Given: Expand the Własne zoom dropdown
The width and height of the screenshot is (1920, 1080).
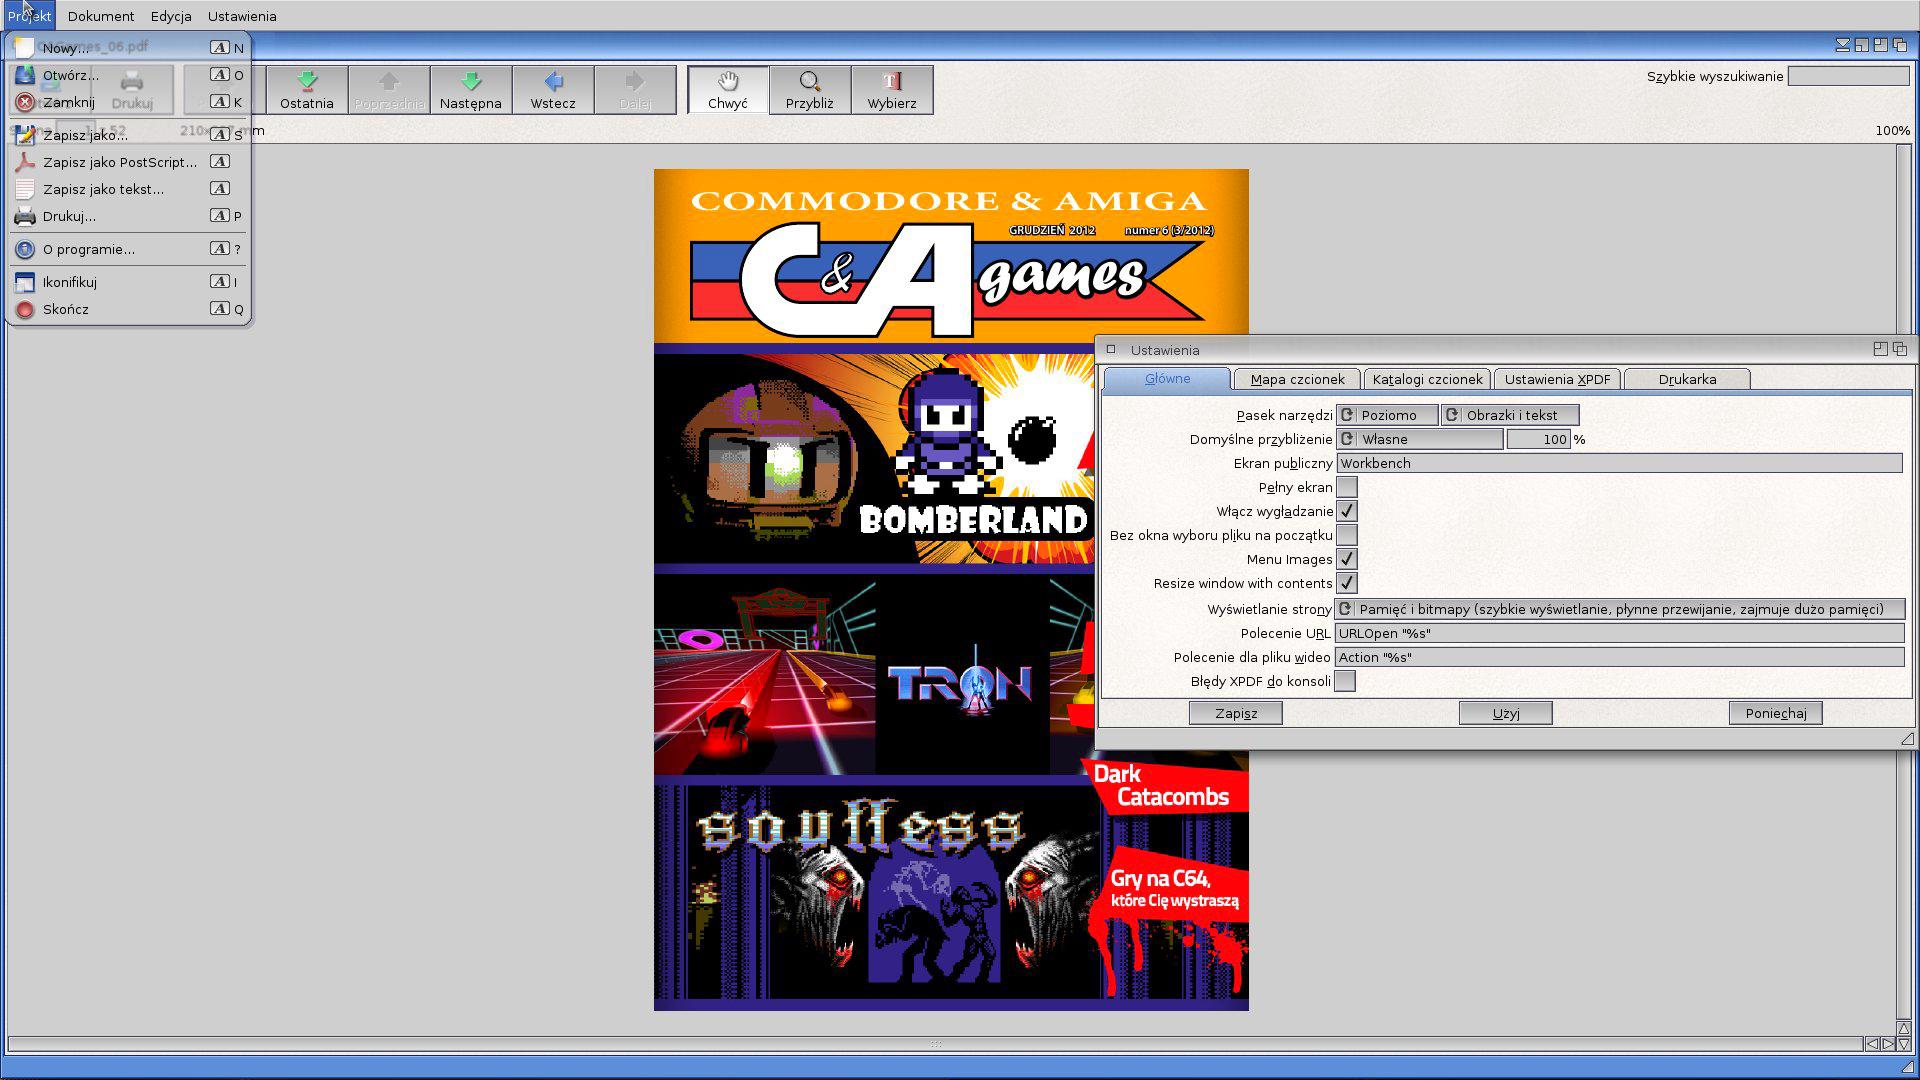Looking at the screenshot, I should coord(1420,439).
